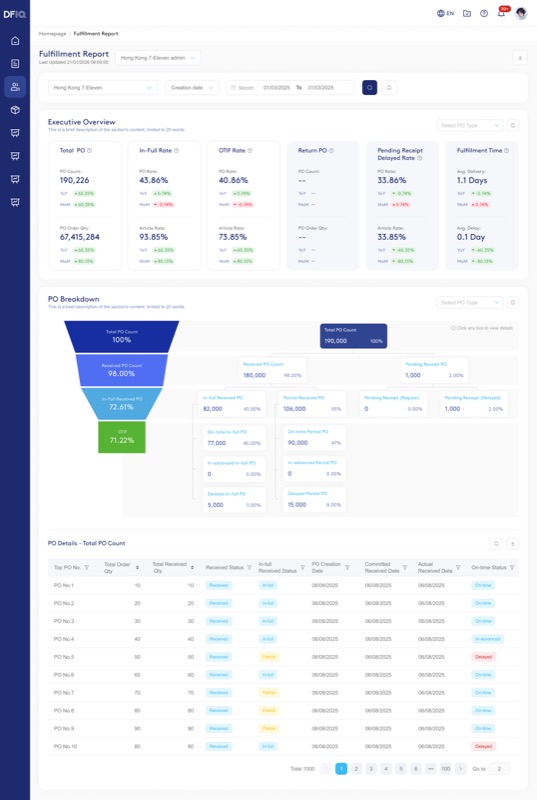Select the On-time In-full PO box showing 77,000
Screen dimensions: 537x800
[x=234, y=438]
